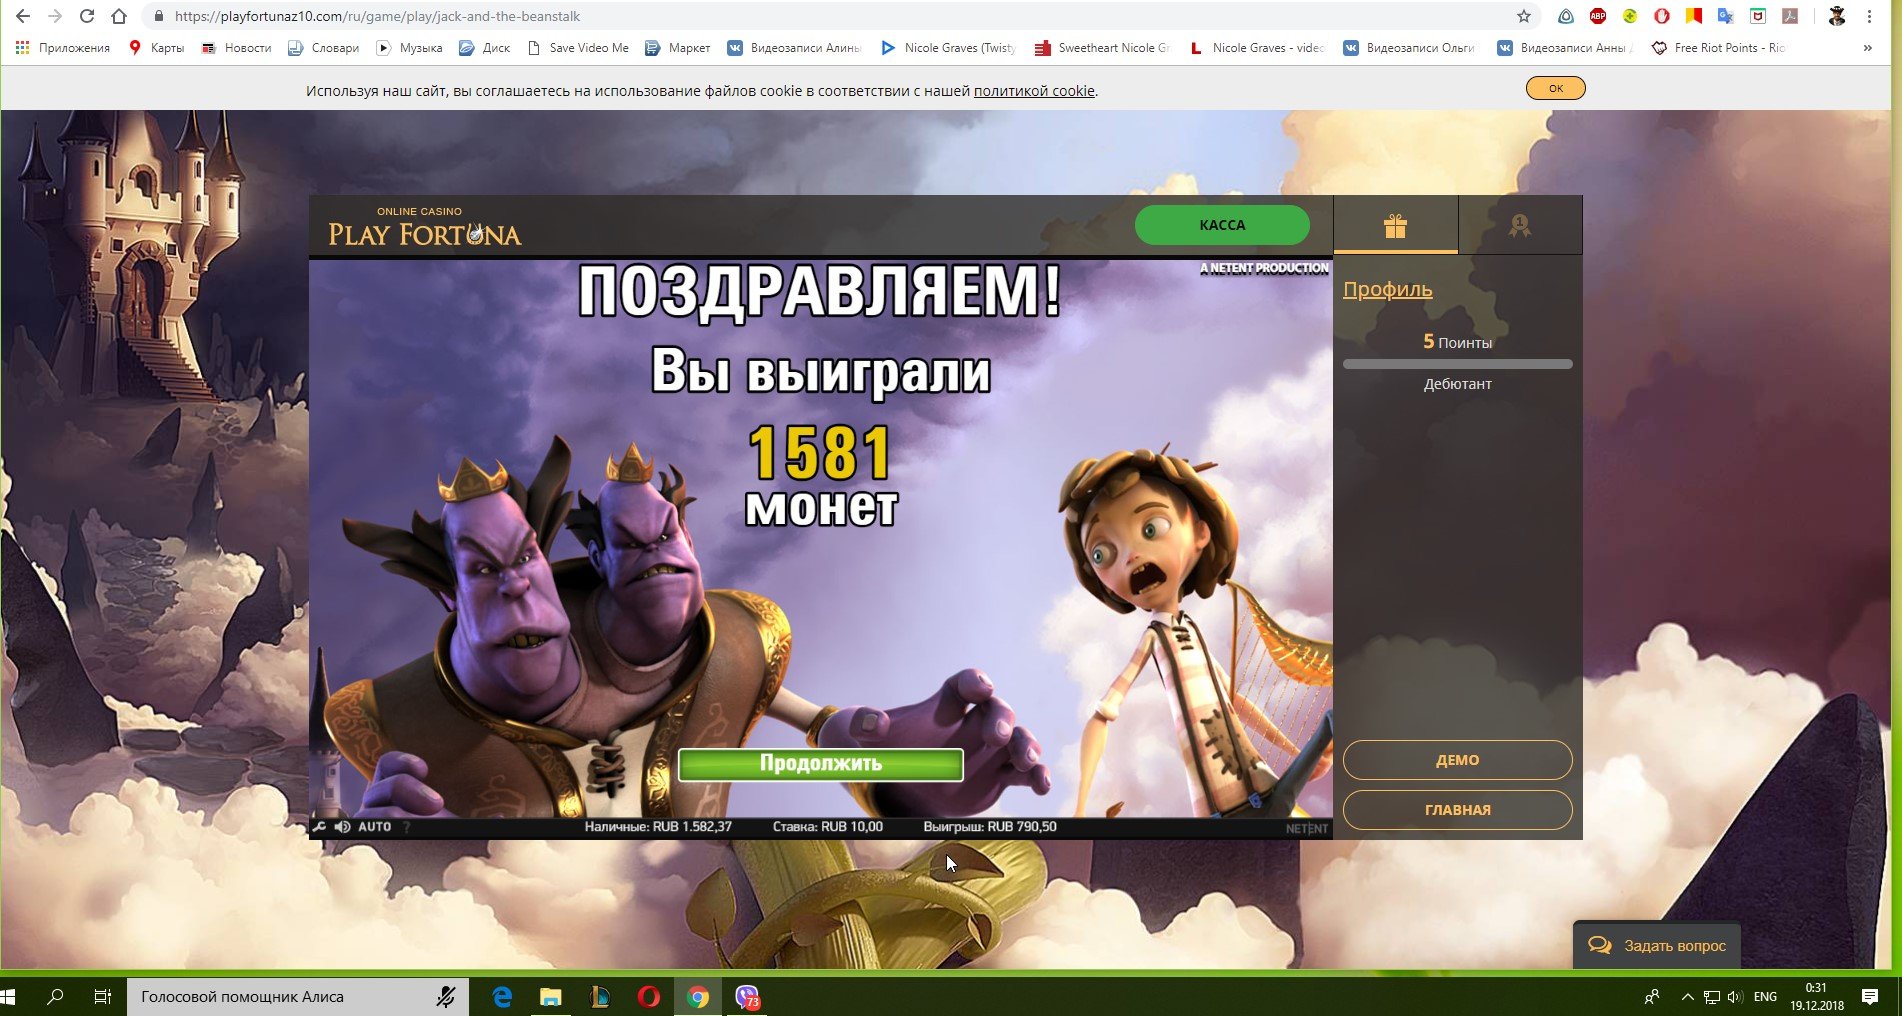The width and height of the screenshot is (1902, 1016).
Task: Expand hidden bookmarks overflow chevron
Action: (x=1867, y=48)
